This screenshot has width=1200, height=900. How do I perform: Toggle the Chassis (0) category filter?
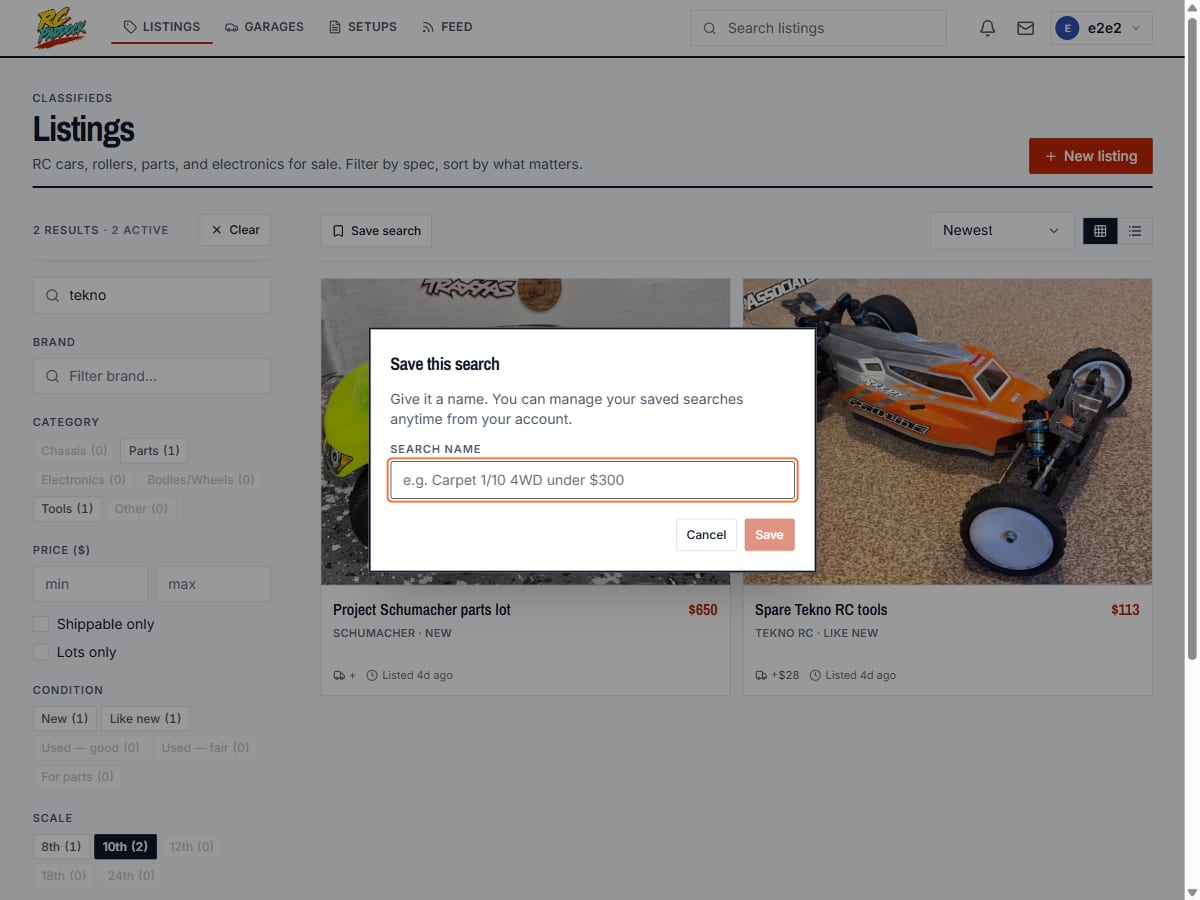[x=74, y=451]
